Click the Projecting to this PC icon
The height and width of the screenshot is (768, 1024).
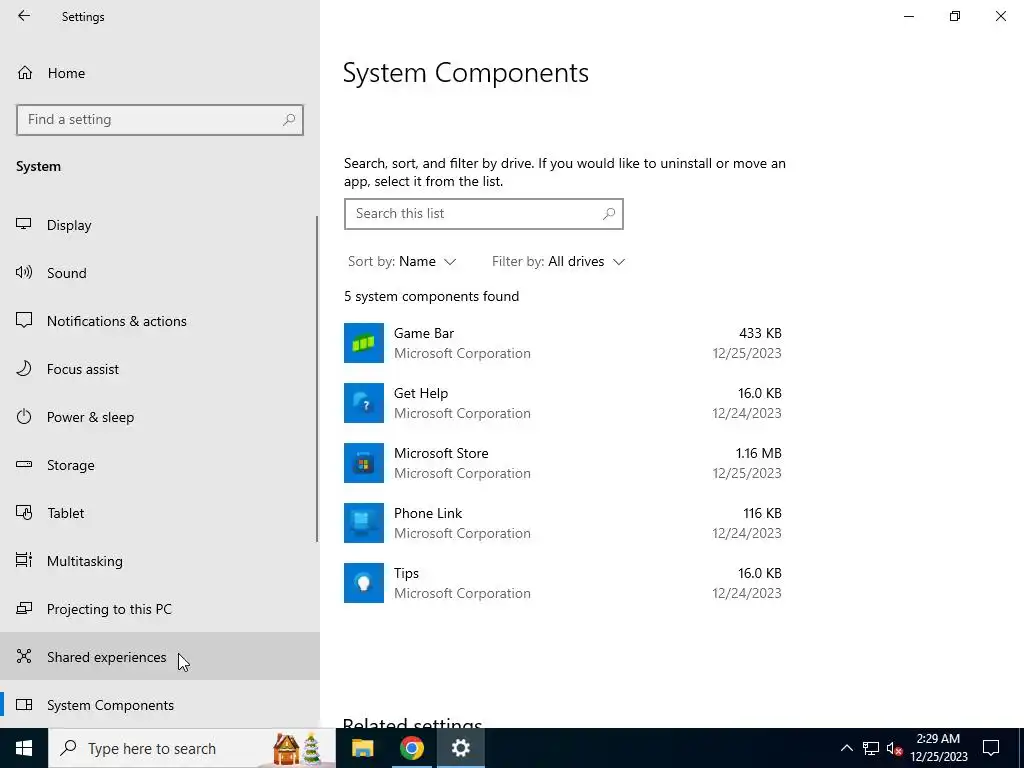24,609
